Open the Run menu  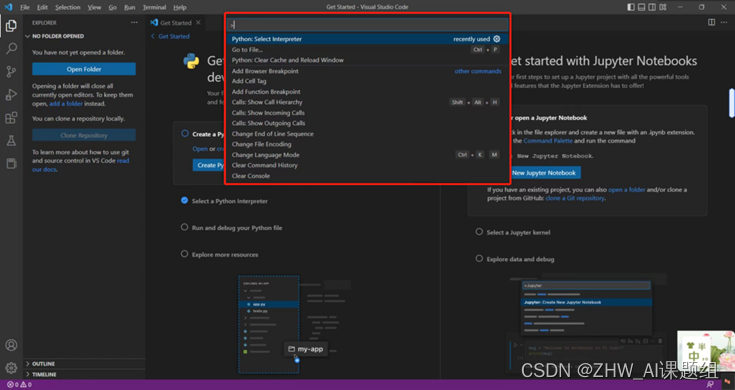[130, 7]
